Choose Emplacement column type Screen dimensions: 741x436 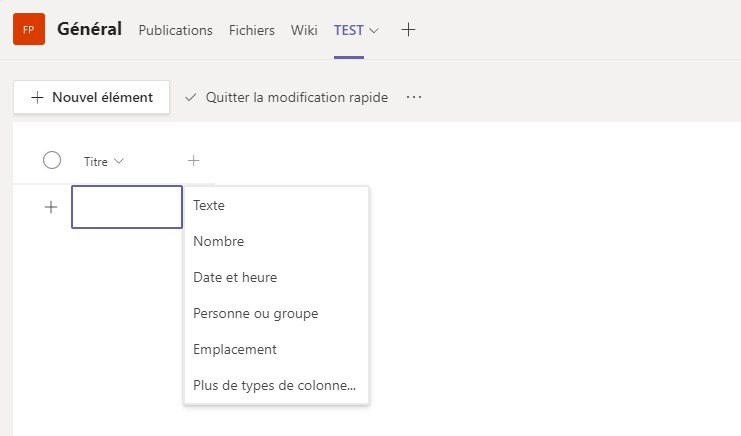[235, 349]
